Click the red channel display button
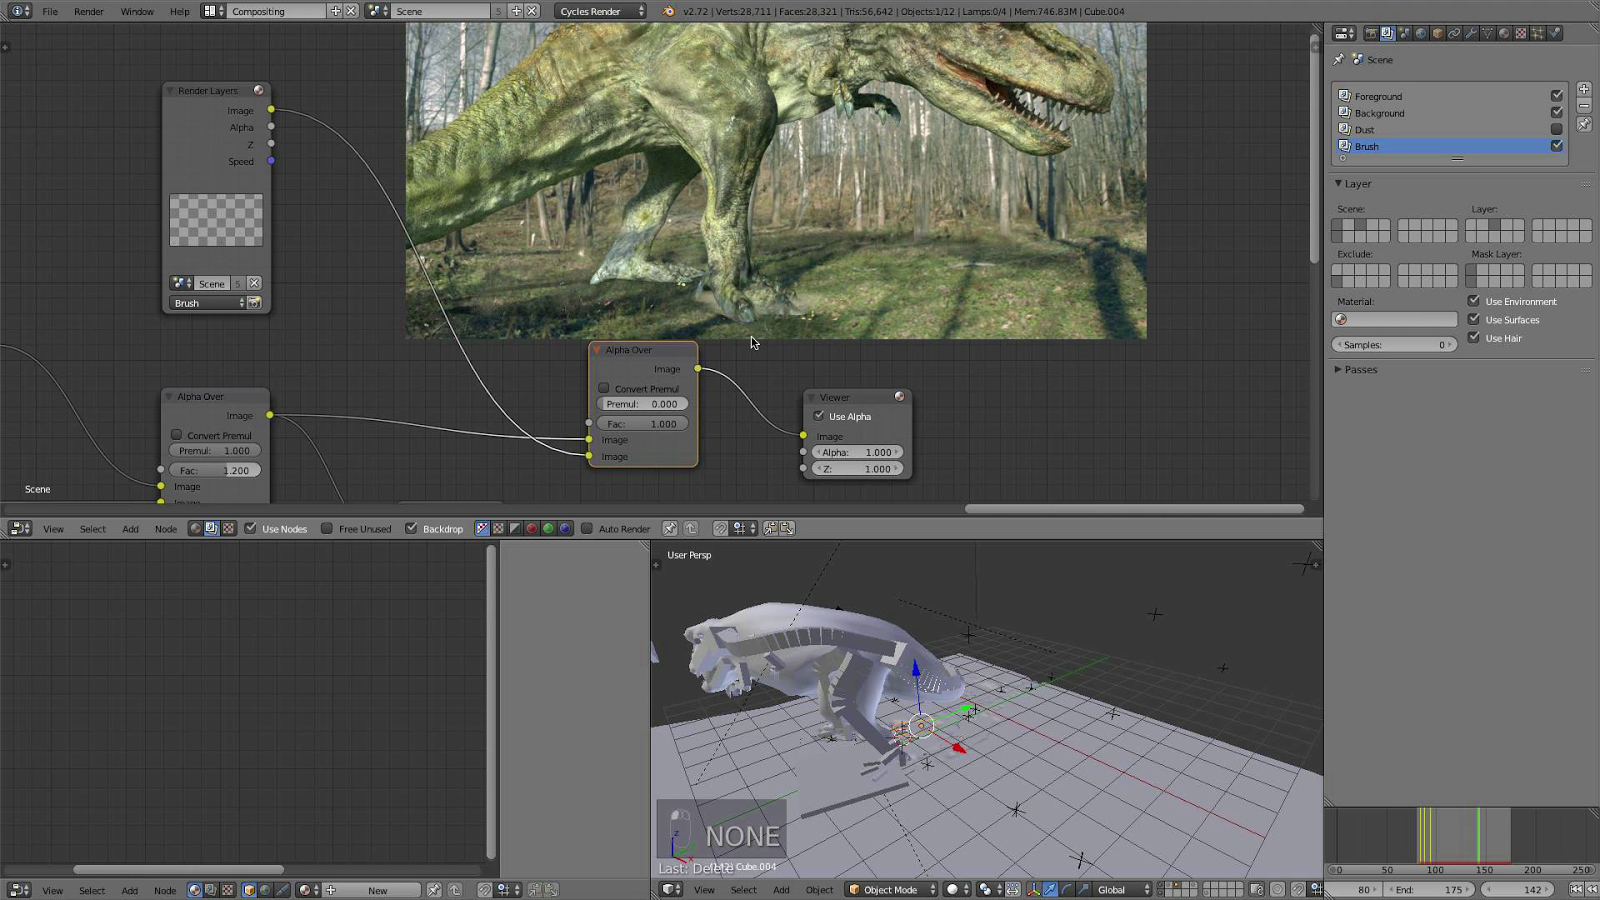The width and height of the screenshot is (1600, 900). pos(532,528)
